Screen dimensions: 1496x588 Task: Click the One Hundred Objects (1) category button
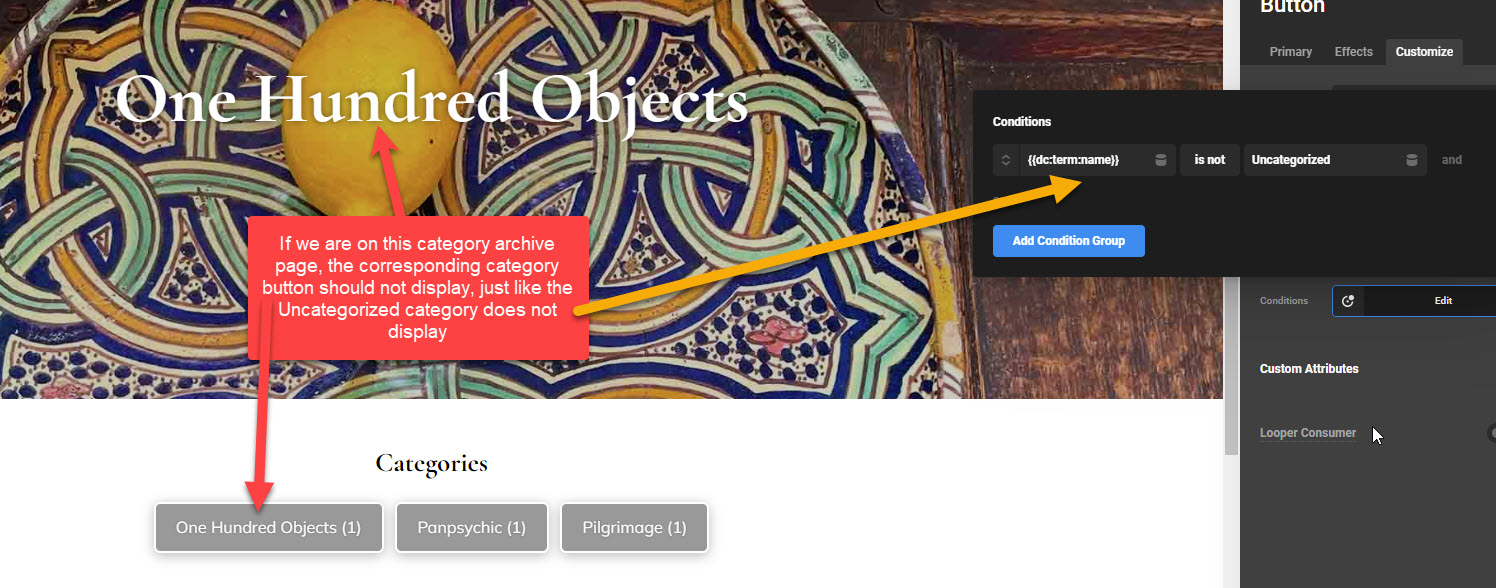[268, 527]
